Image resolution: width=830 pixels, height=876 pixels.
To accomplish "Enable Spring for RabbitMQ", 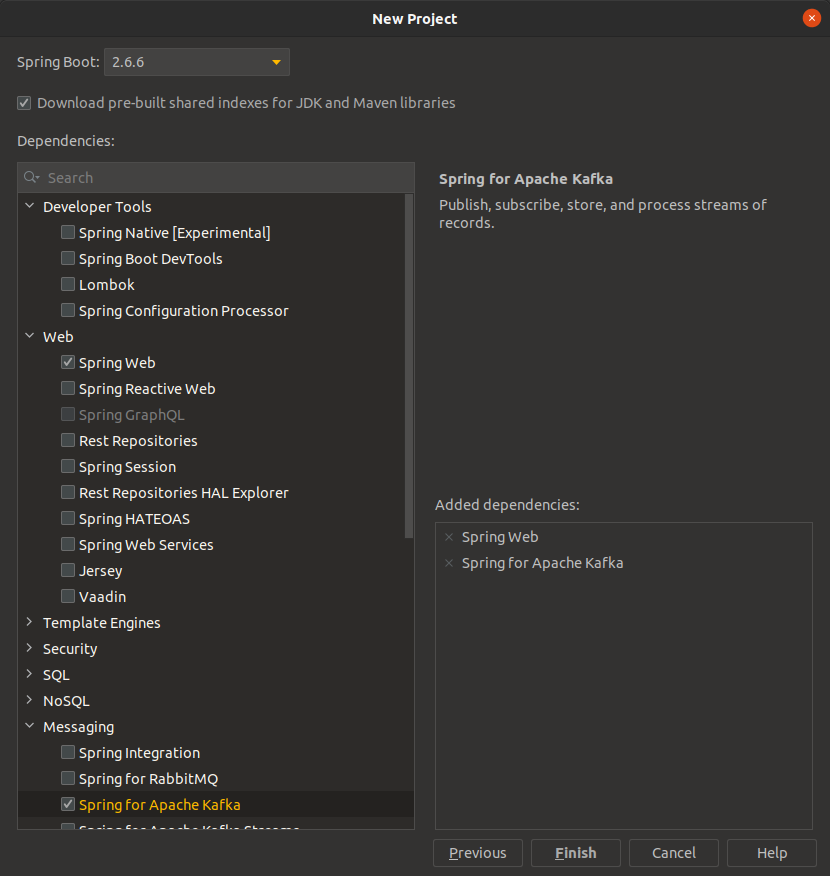I will [68, 778].
